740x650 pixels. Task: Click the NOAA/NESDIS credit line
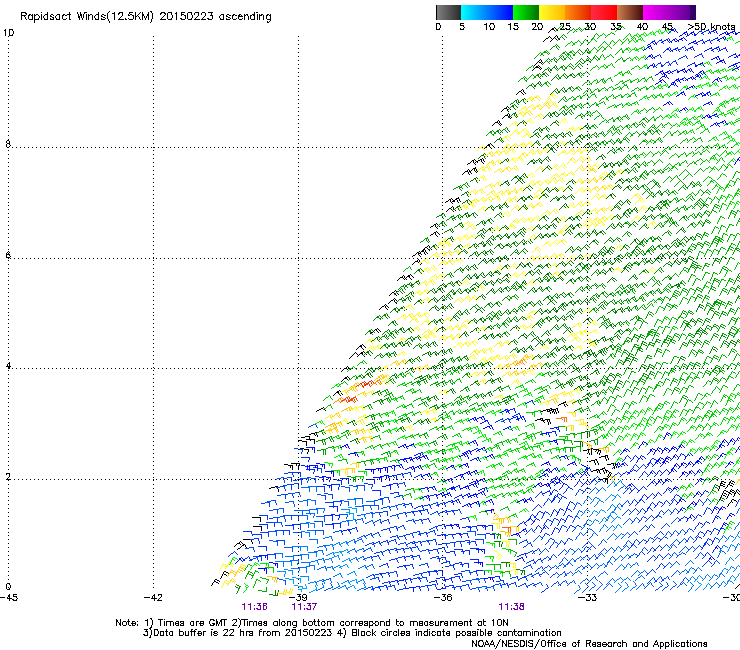(x=589, y=644)
